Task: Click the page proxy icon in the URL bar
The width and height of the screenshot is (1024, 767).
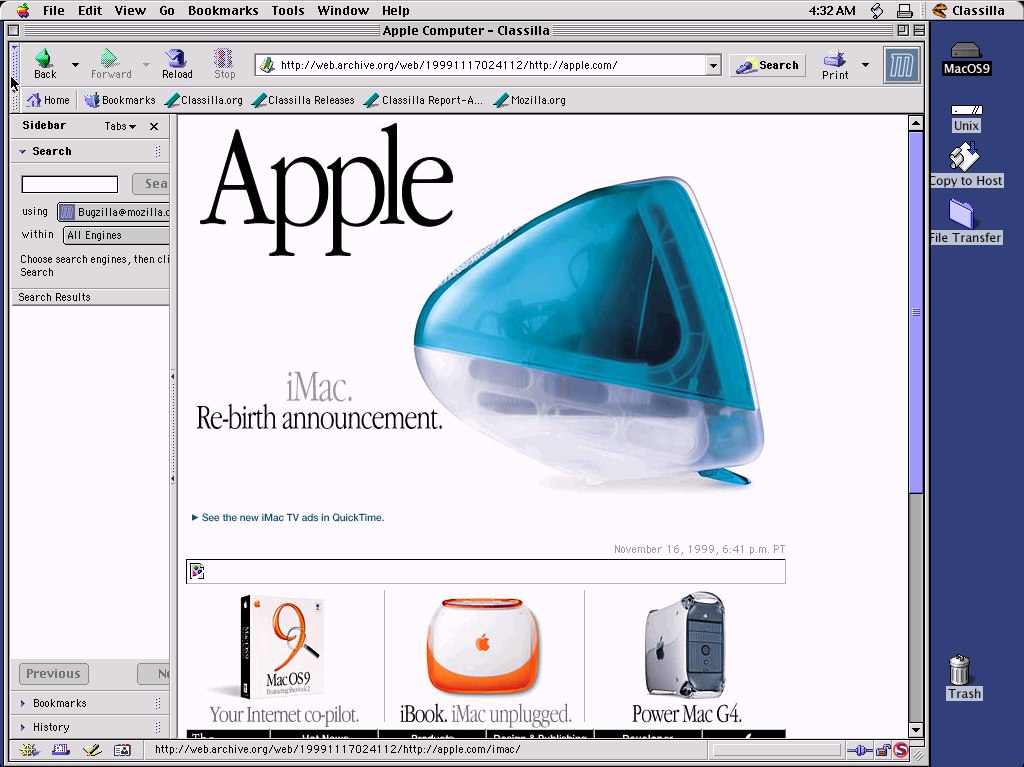Action: coord(266,65)
